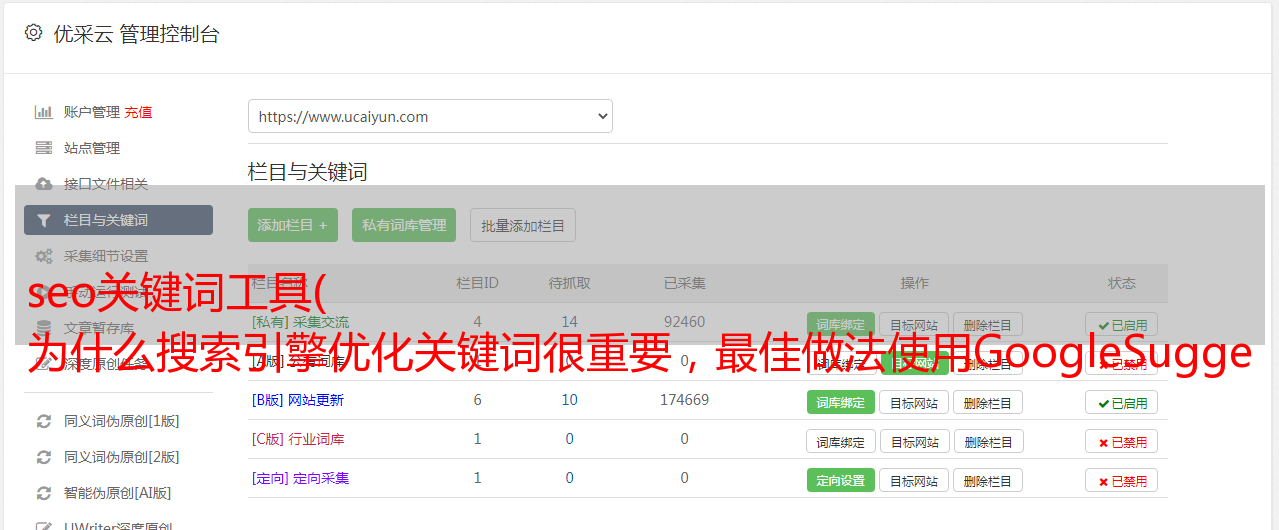Image resolution: width=1279 pixels, height=530 pixels.
Task: Click 词库绑定 for 网站更新 row
Action: click(x=840, y=402)
